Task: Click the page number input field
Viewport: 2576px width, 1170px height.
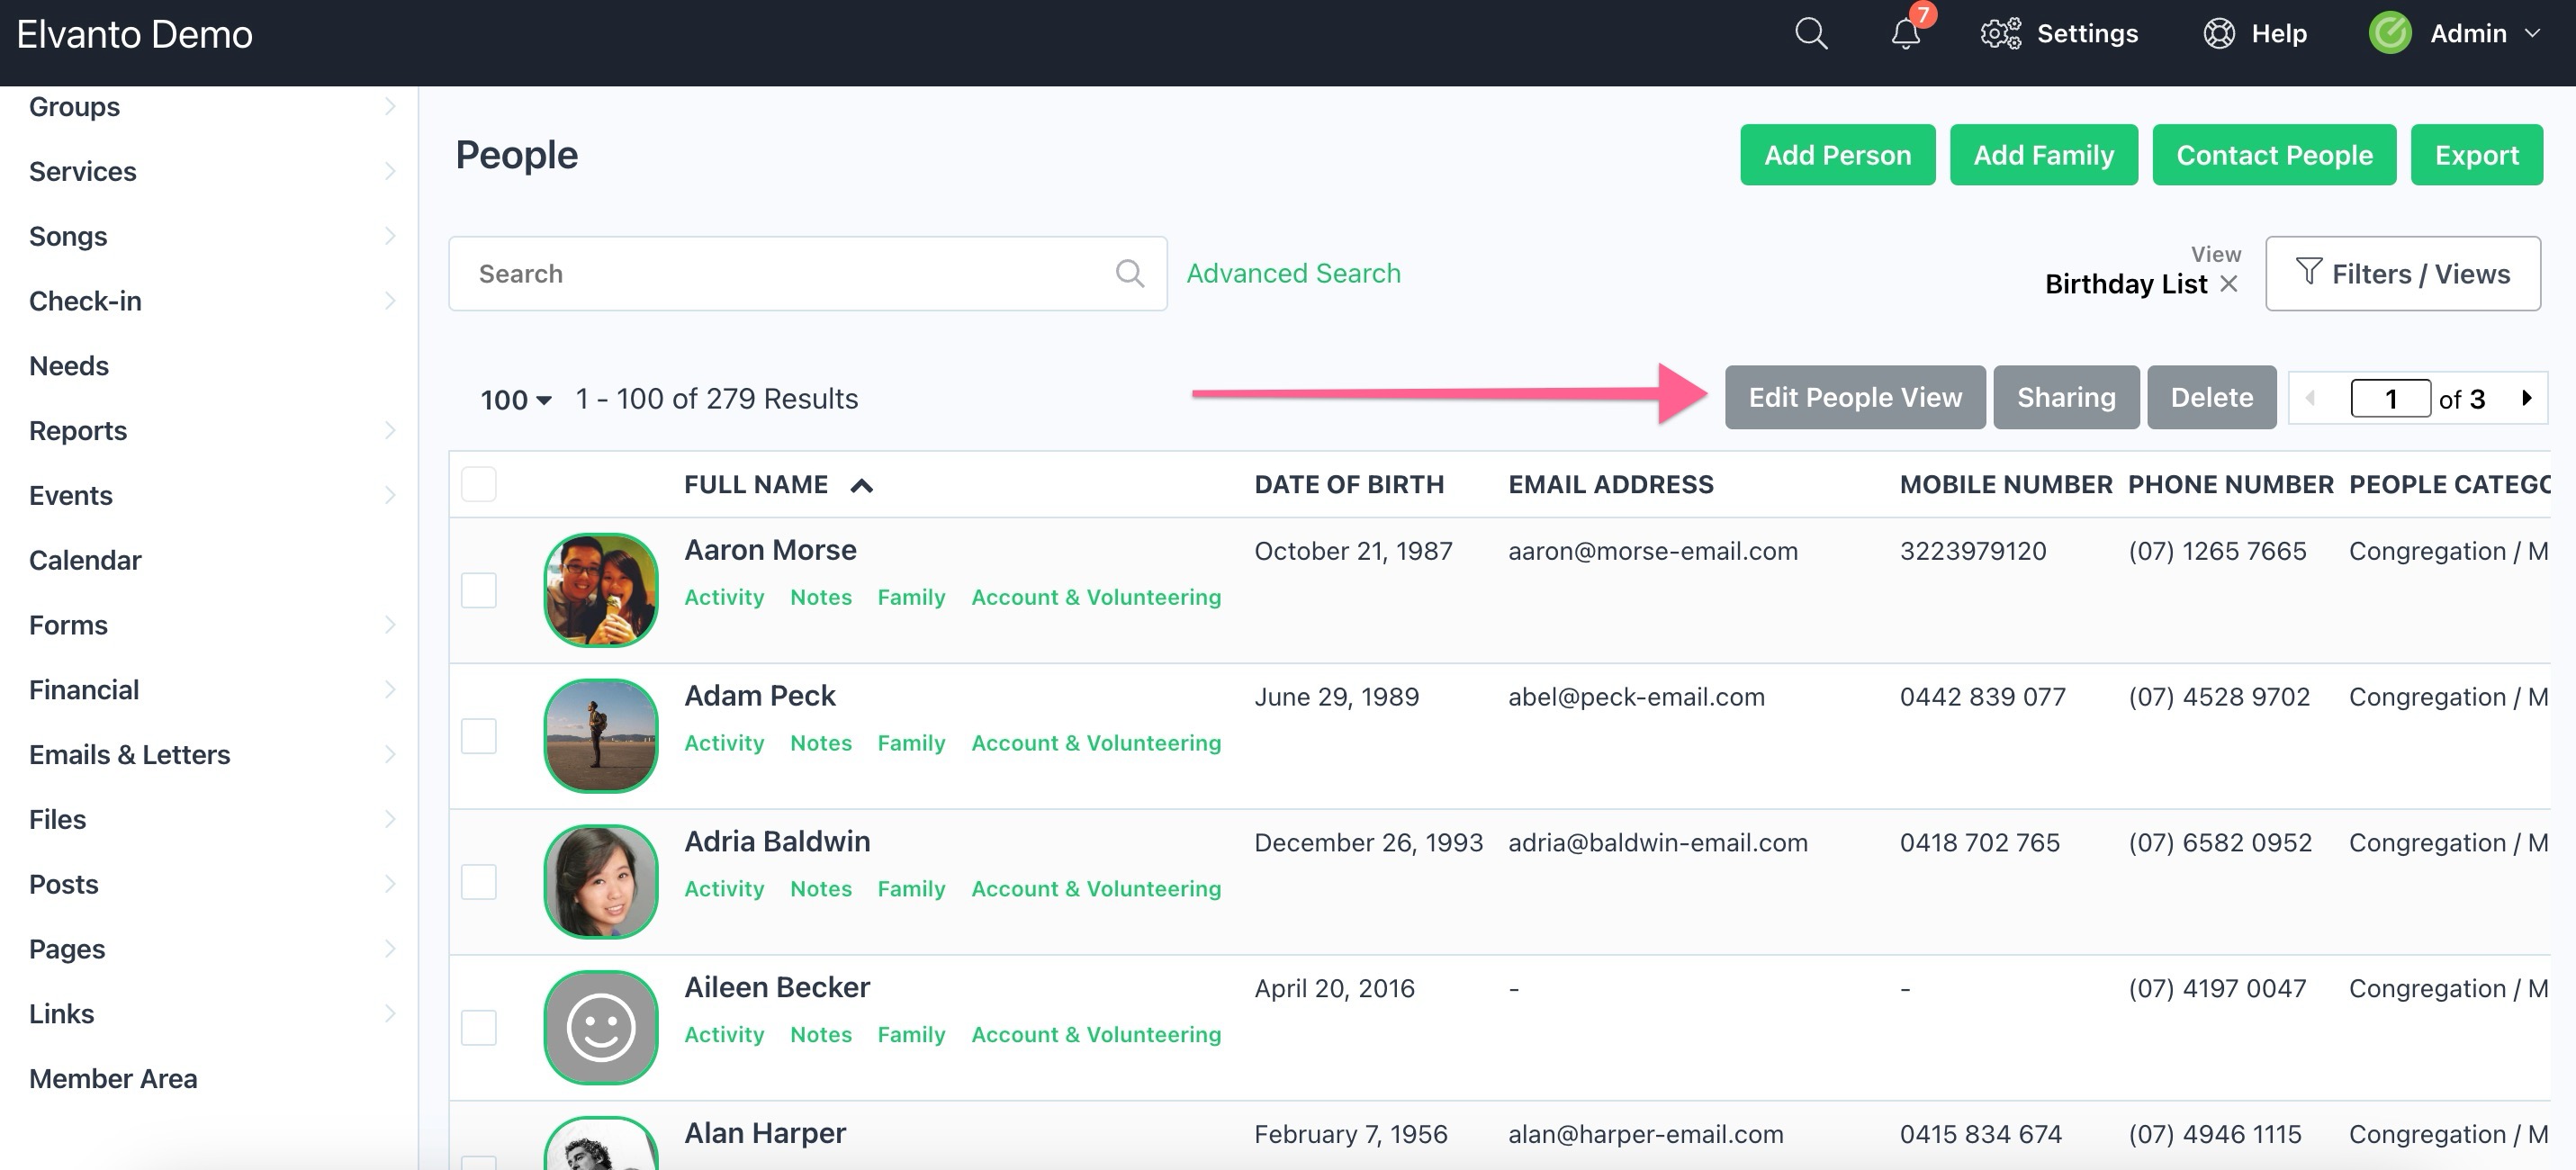Action: tap(2390, 397)
